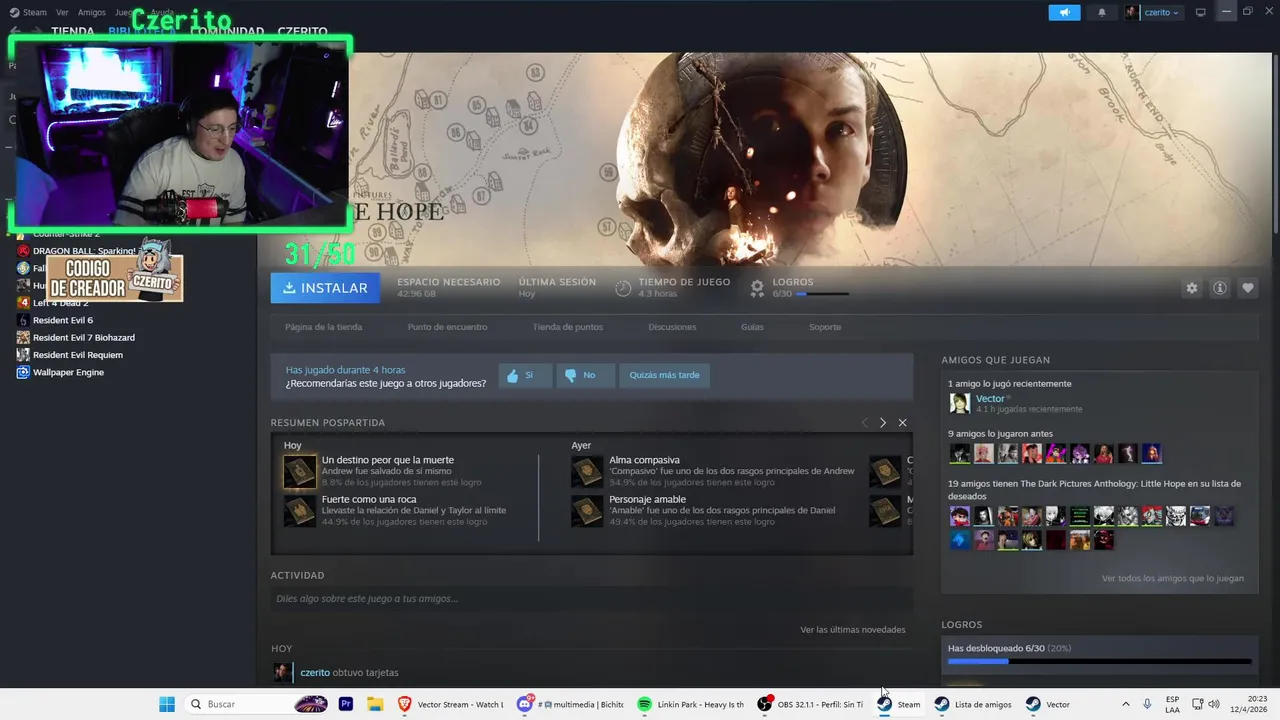Open Ver todos los amigos que lo juegan
This screenshot has width=1280, height=720.
[x=1172, y=578]
